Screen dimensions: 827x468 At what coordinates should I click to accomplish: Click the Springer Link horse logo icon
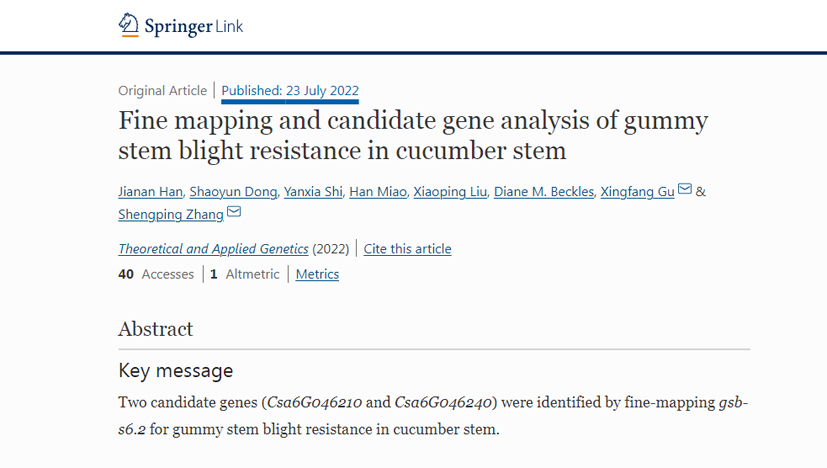tap(129, 25)
